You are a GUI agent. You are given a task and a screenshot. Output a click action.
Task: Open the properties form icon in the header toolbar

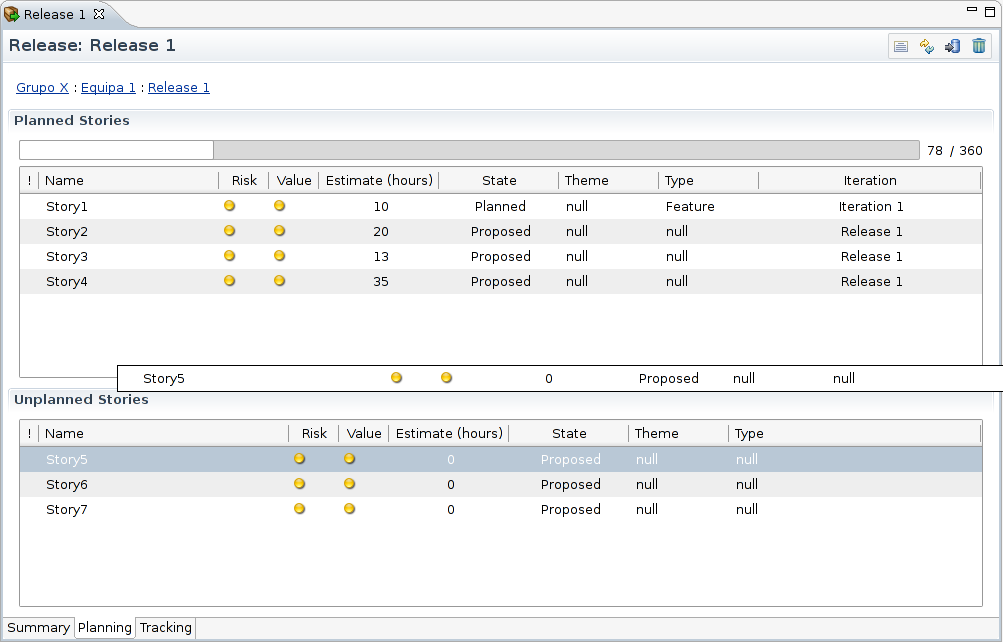(901, 46)
